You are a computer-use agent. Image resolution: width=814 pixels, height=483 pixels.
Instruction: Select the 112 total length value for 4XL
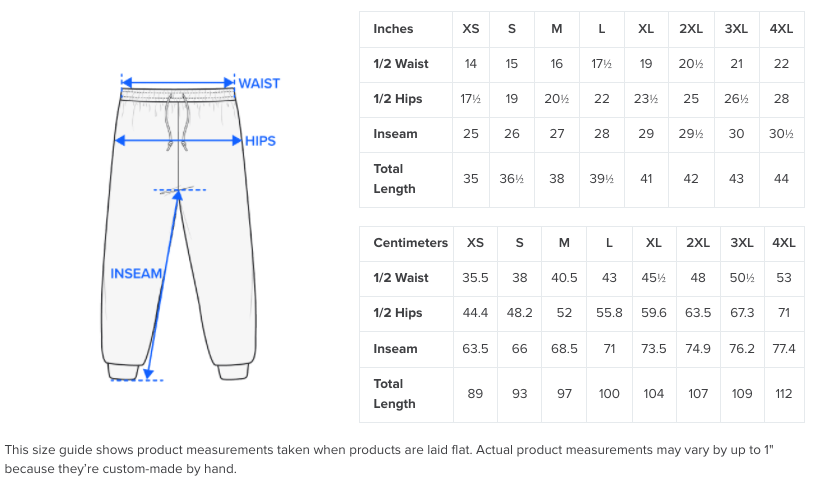point(783,394)
